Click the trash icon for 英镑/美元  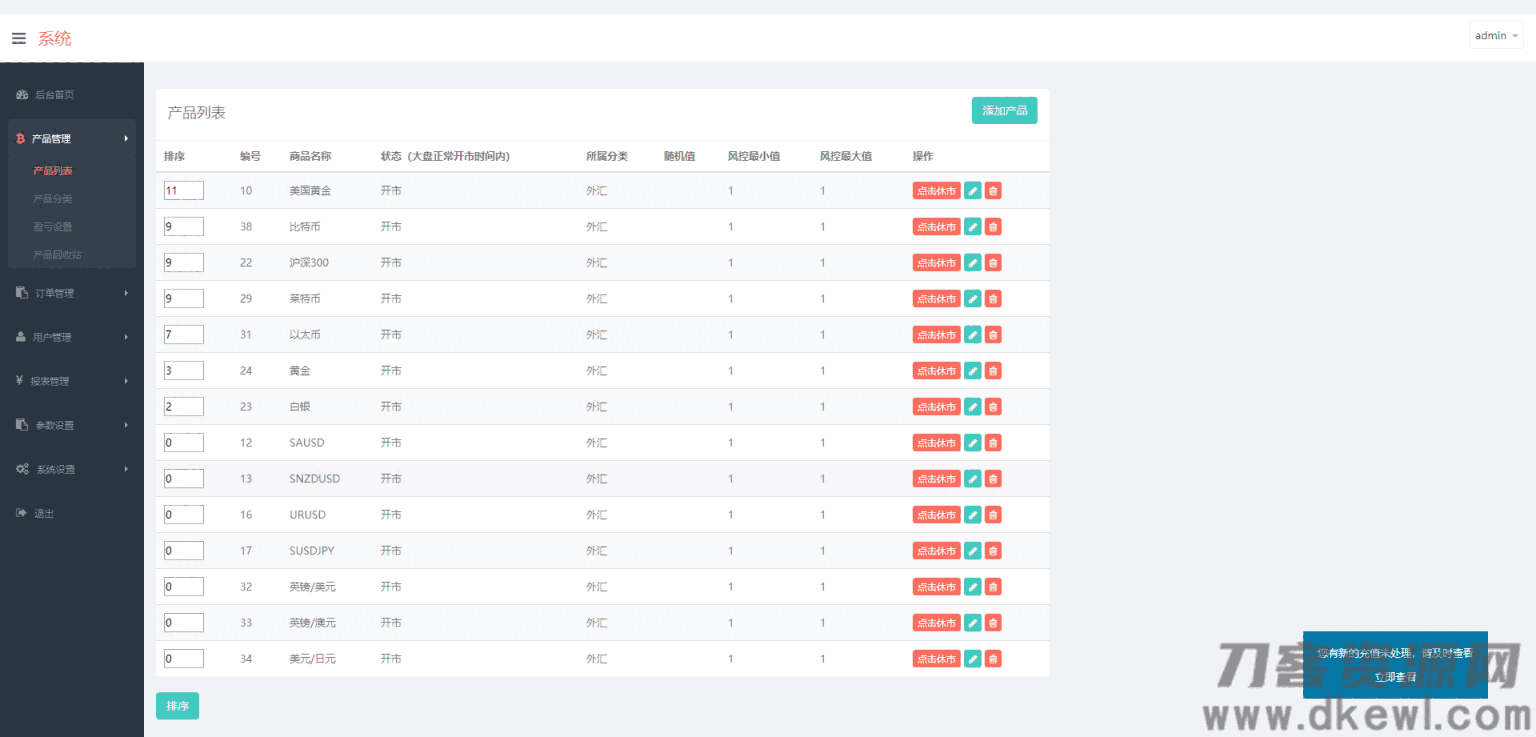tap(992, 587)
